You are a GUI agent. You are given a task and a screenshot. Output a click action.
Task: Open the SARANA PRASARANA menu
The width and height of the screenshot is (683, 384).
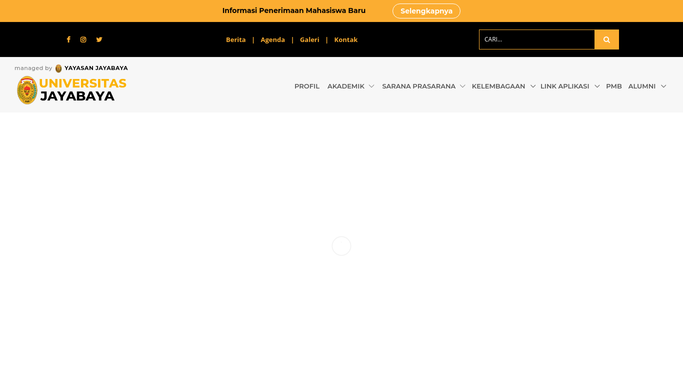419,86
